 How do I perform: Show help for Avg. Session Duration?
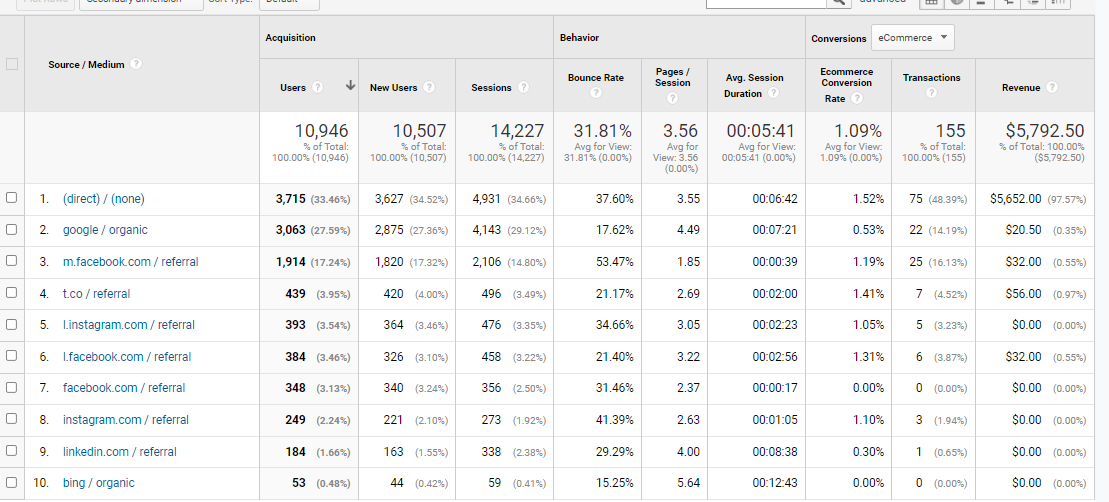774,93
